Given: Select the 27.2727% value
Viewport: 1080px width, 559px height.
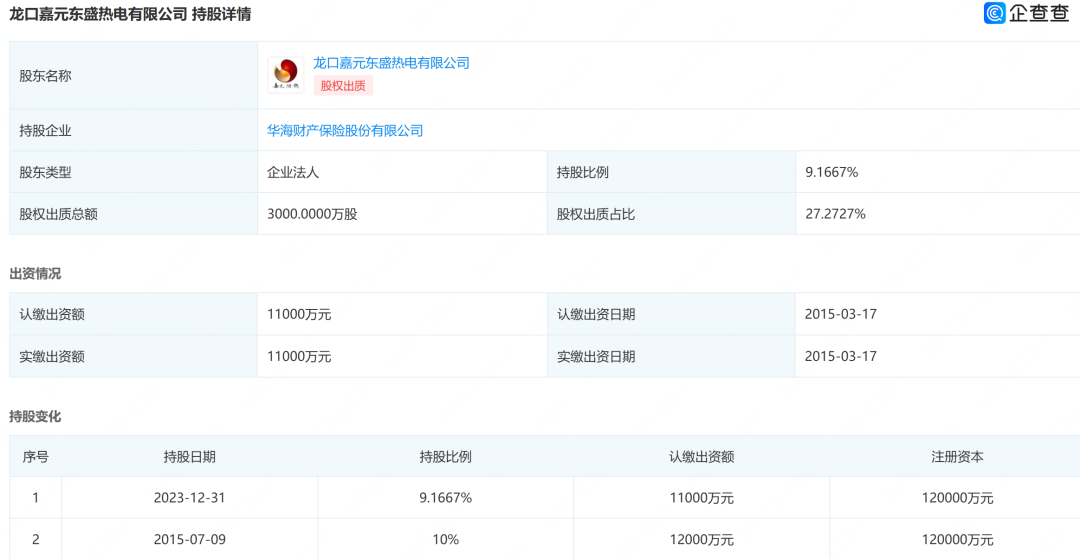Looking at the screenshot, I should point(835,214).
